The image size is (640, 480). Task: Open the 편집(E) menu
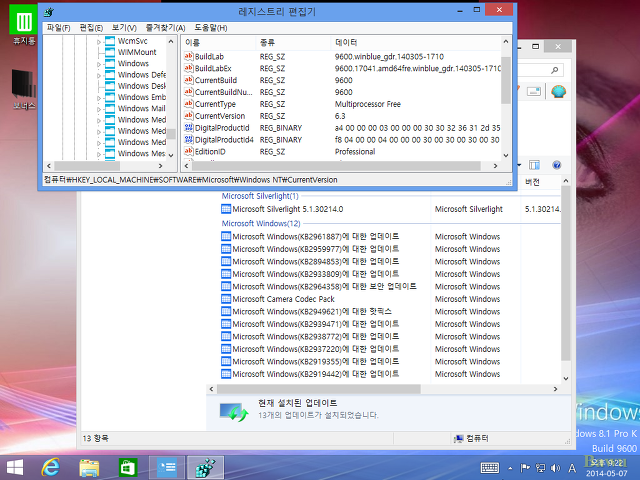(x=91, y=28)
